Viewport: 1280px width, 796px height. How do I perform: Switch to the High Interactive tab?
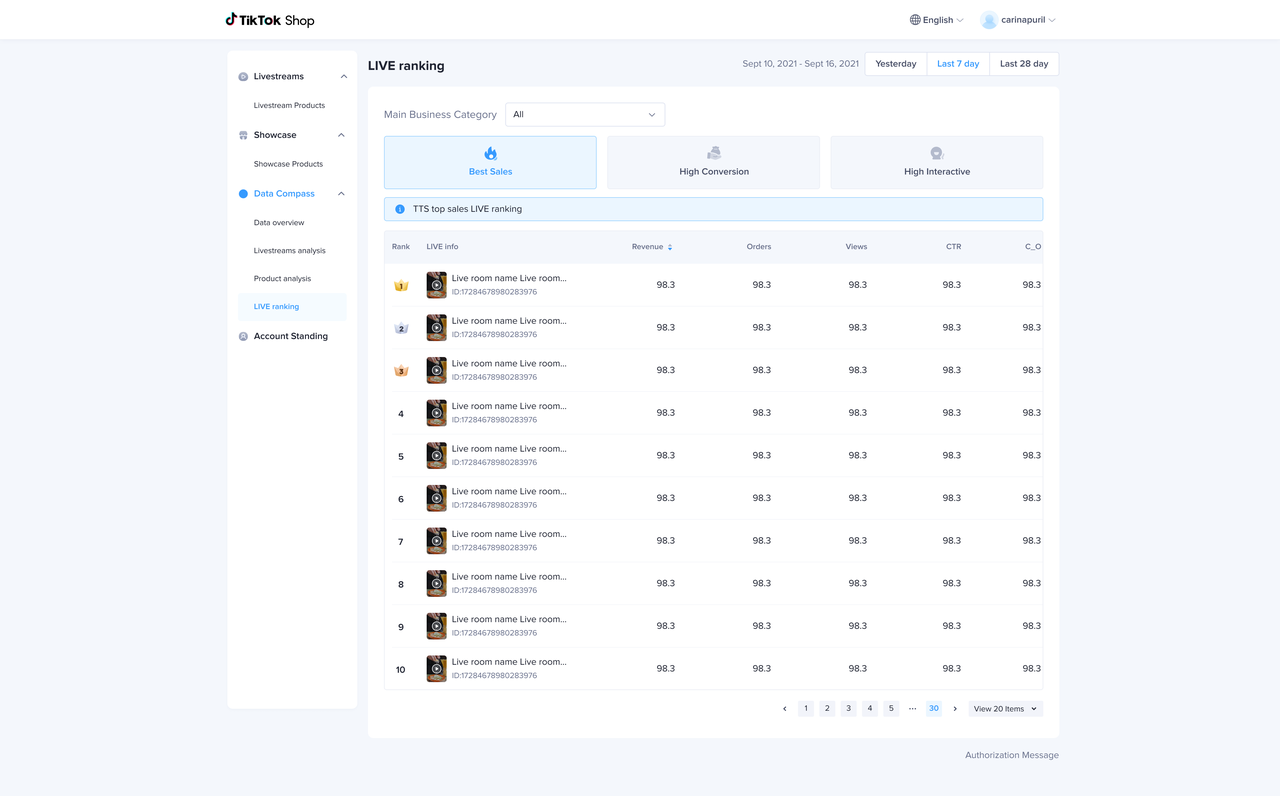coord(936,162)
